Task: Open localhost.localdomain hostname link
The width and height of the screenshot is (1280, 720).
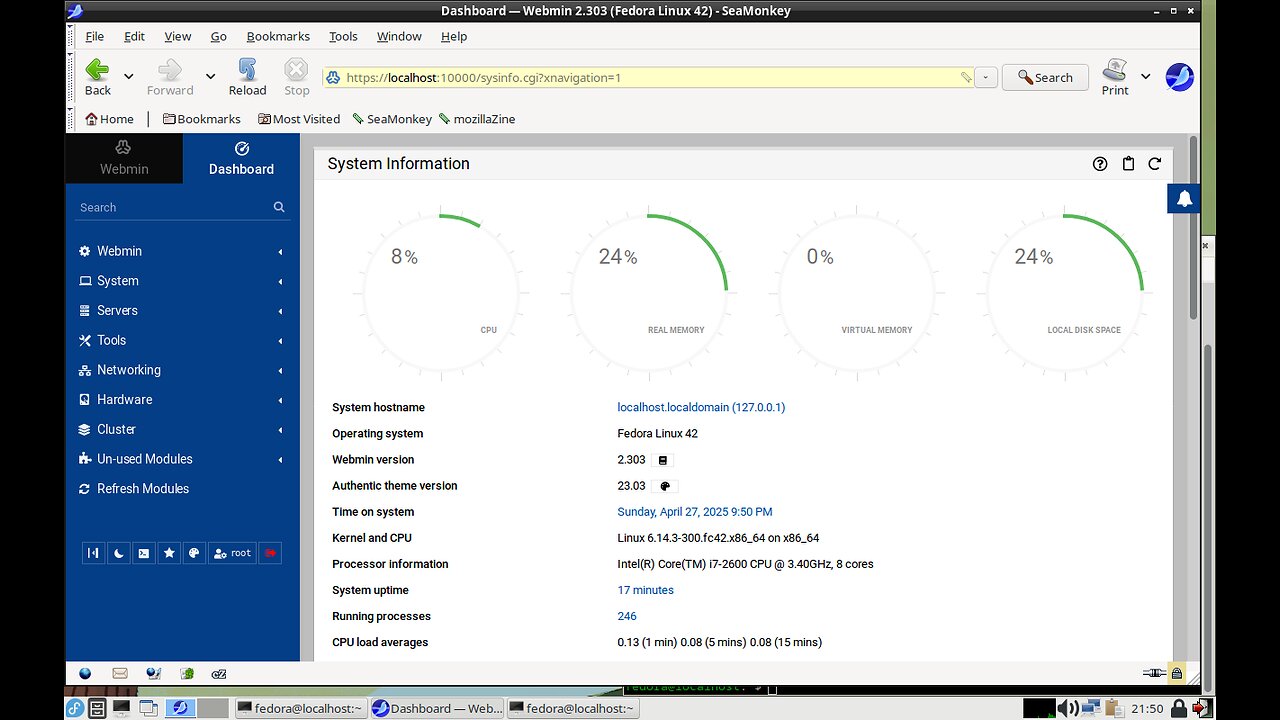Action: (x=701, y=408)
